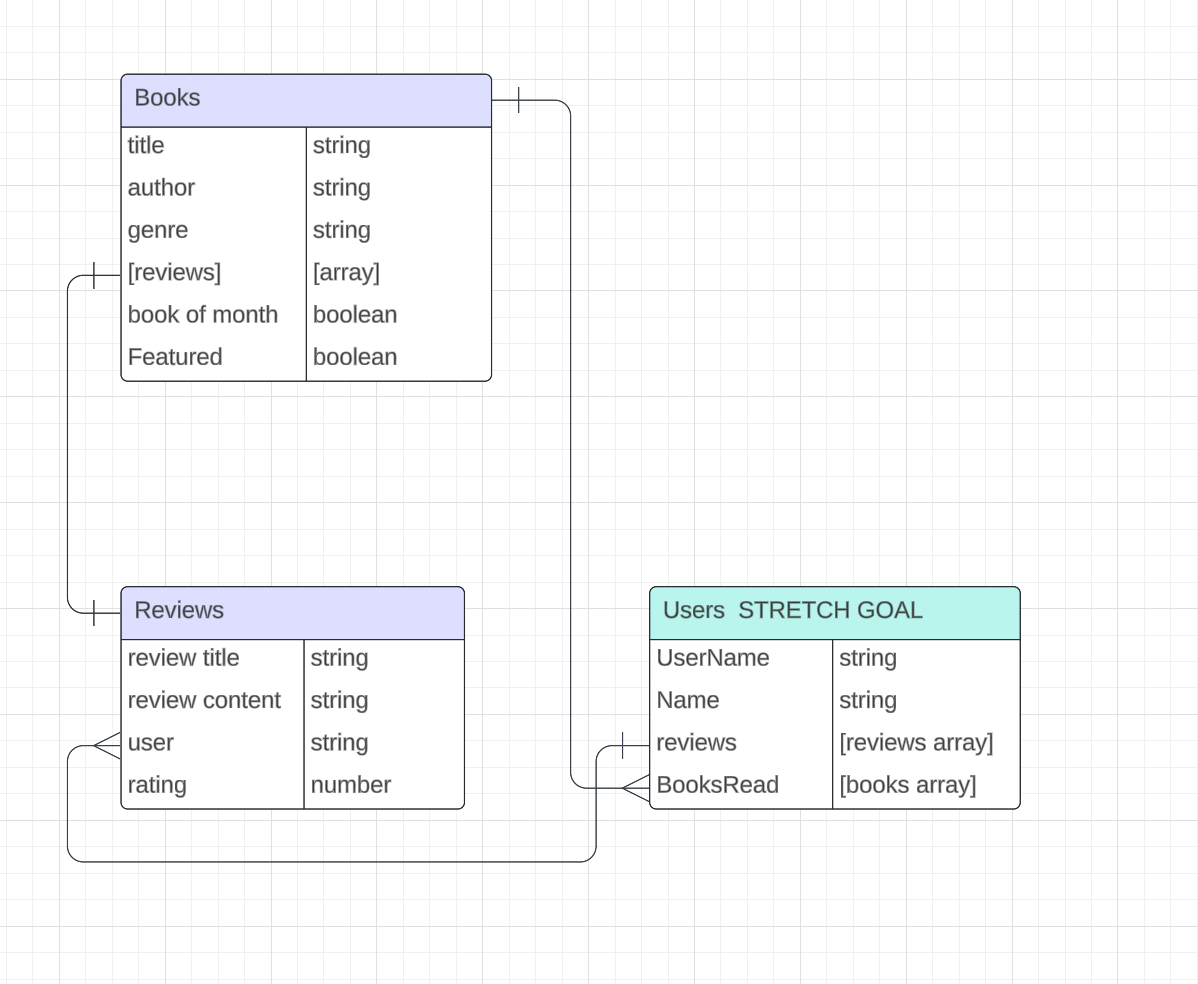The width and height of the screenshot is (1198, 984).
Task: Click the boolean type beside book of month
Action: 355,314
